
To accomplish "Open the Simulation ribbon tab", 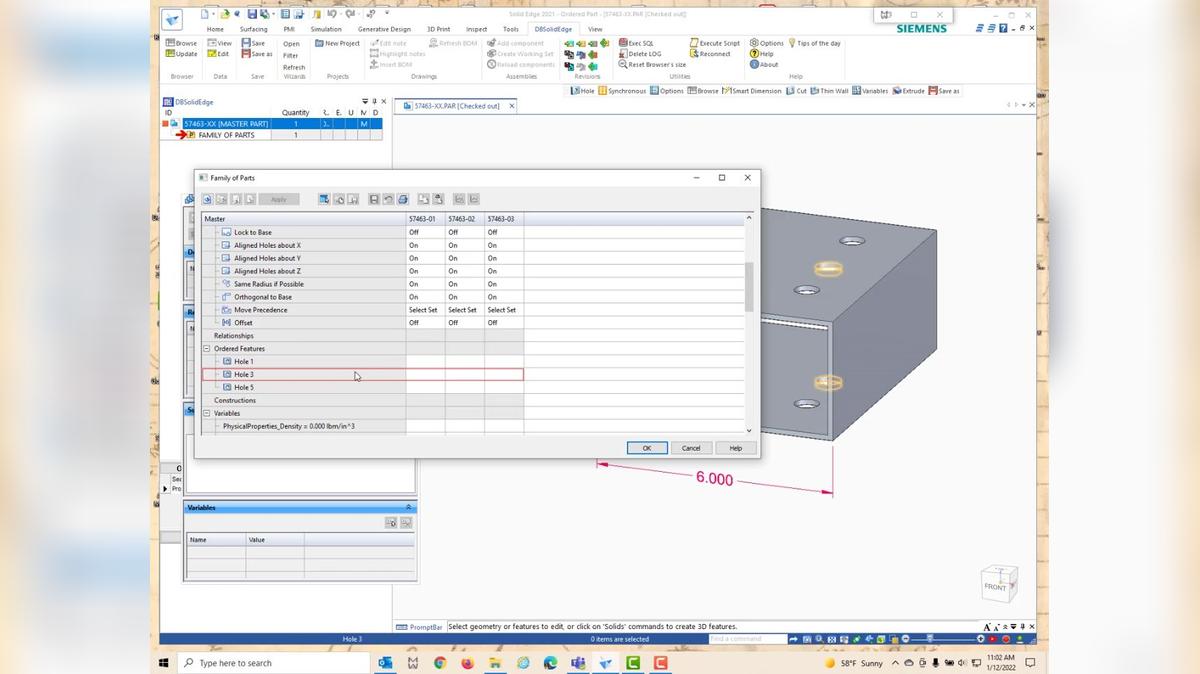I will [x=326, y=29].
